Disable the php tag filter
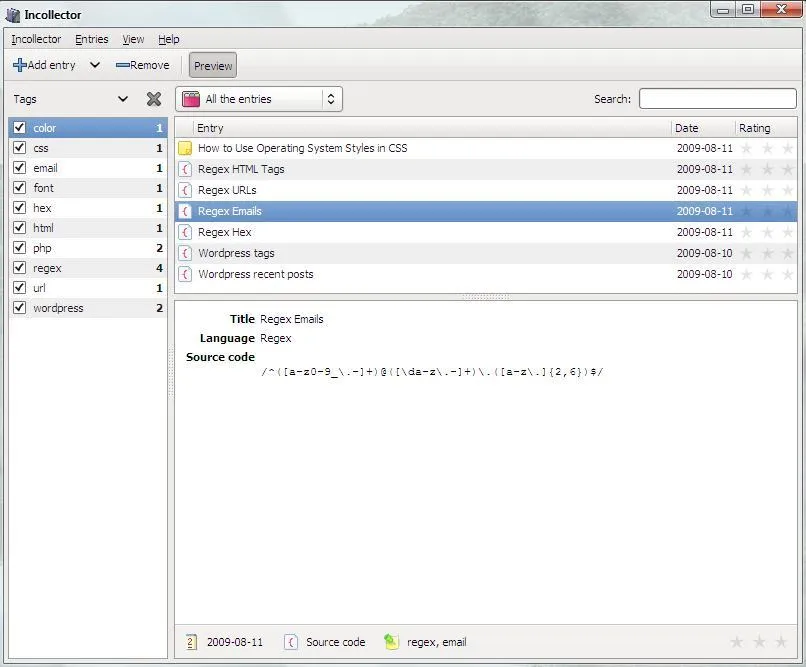806x667 pixels. tap(18, 247)
